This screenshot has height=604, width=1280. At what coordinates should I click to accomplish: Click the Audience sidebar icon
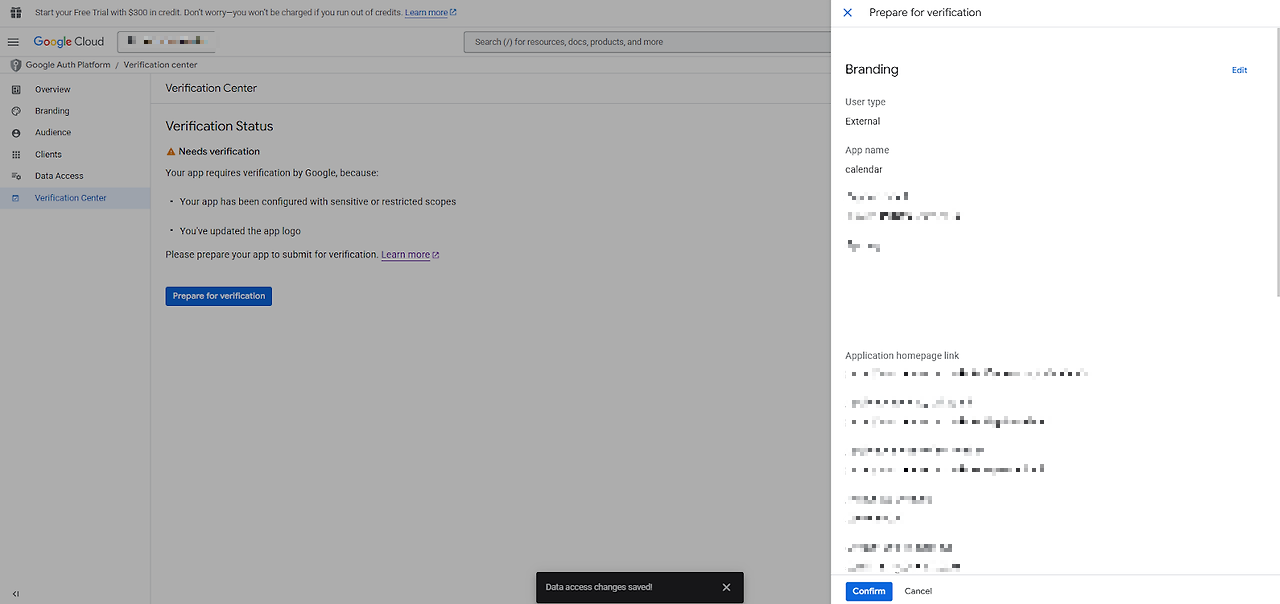[x=16, y=133]
